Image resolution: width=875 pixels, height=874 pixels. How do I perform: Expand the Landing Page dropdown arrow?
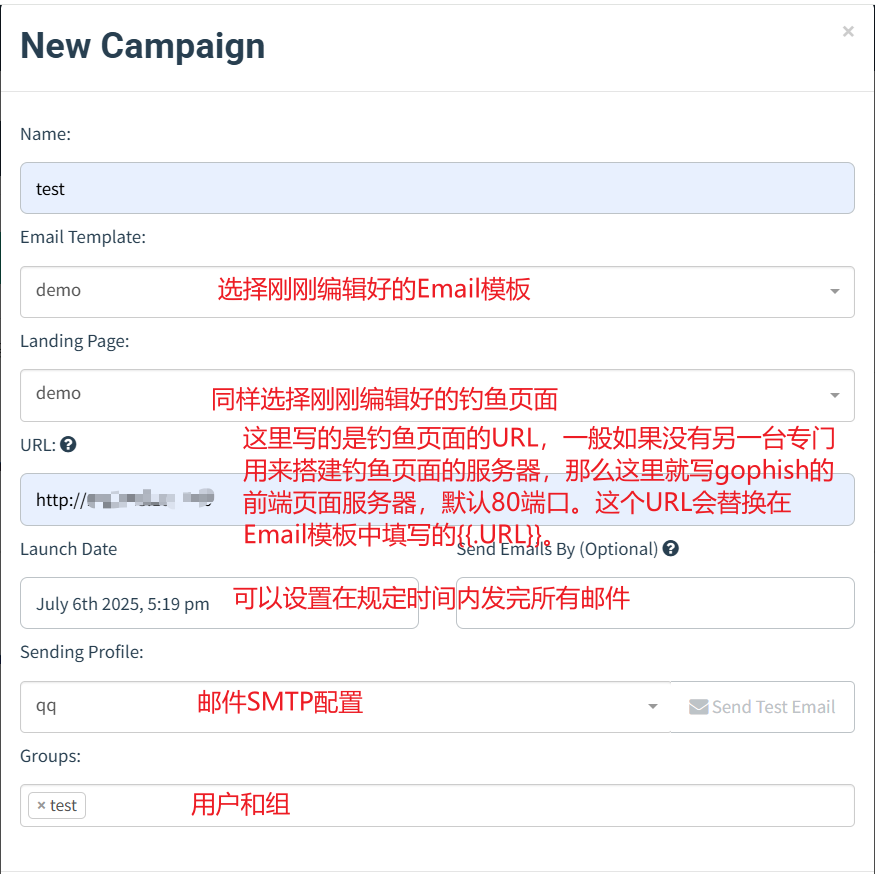(x=834, y=395)
